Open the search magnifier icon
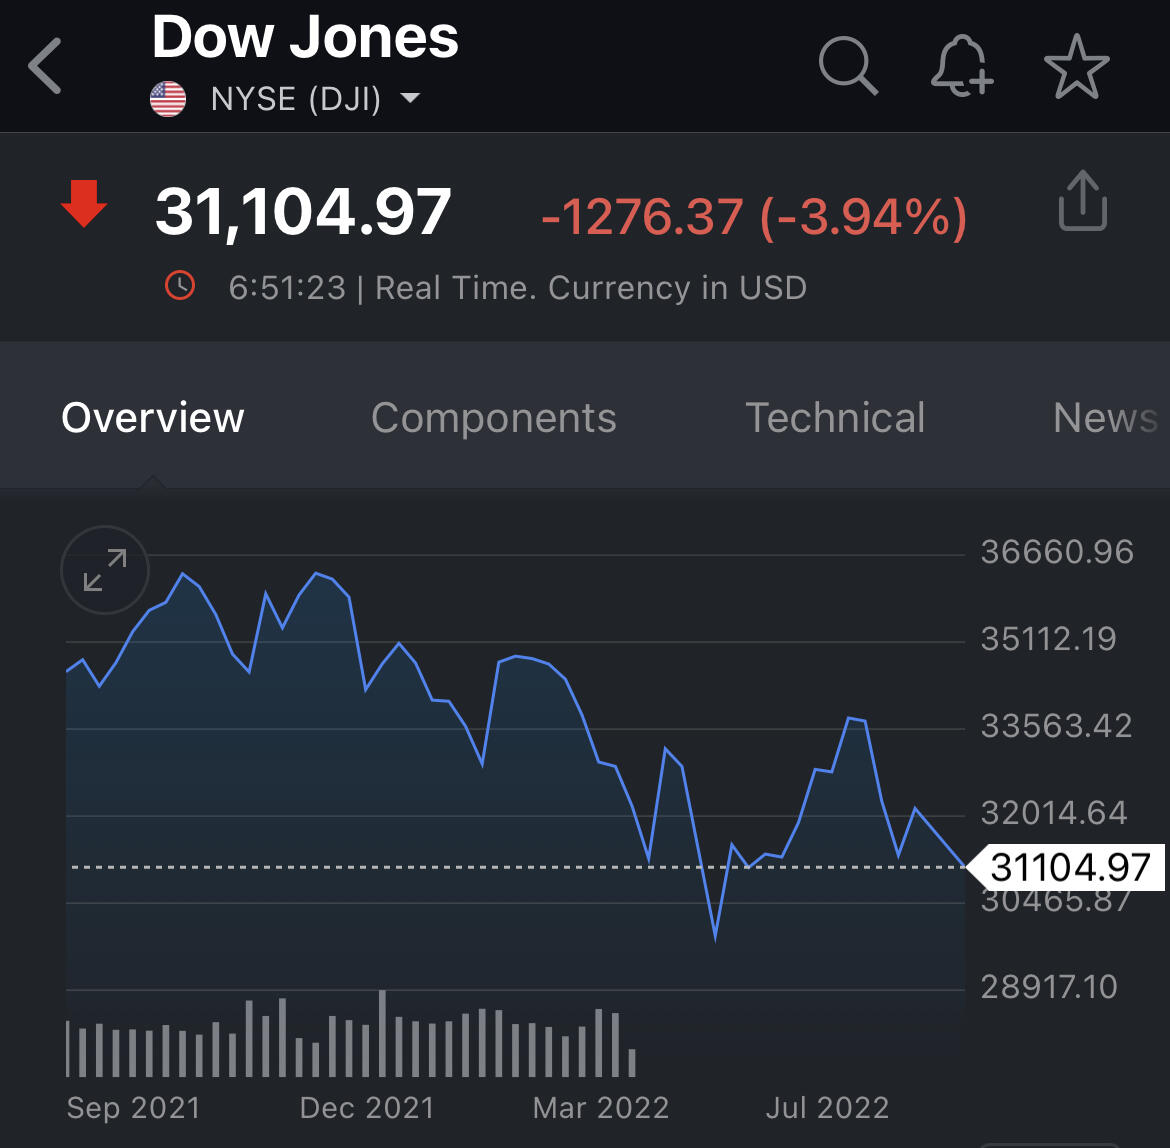Viewport: 1170px width, 1148px height. 848,66
